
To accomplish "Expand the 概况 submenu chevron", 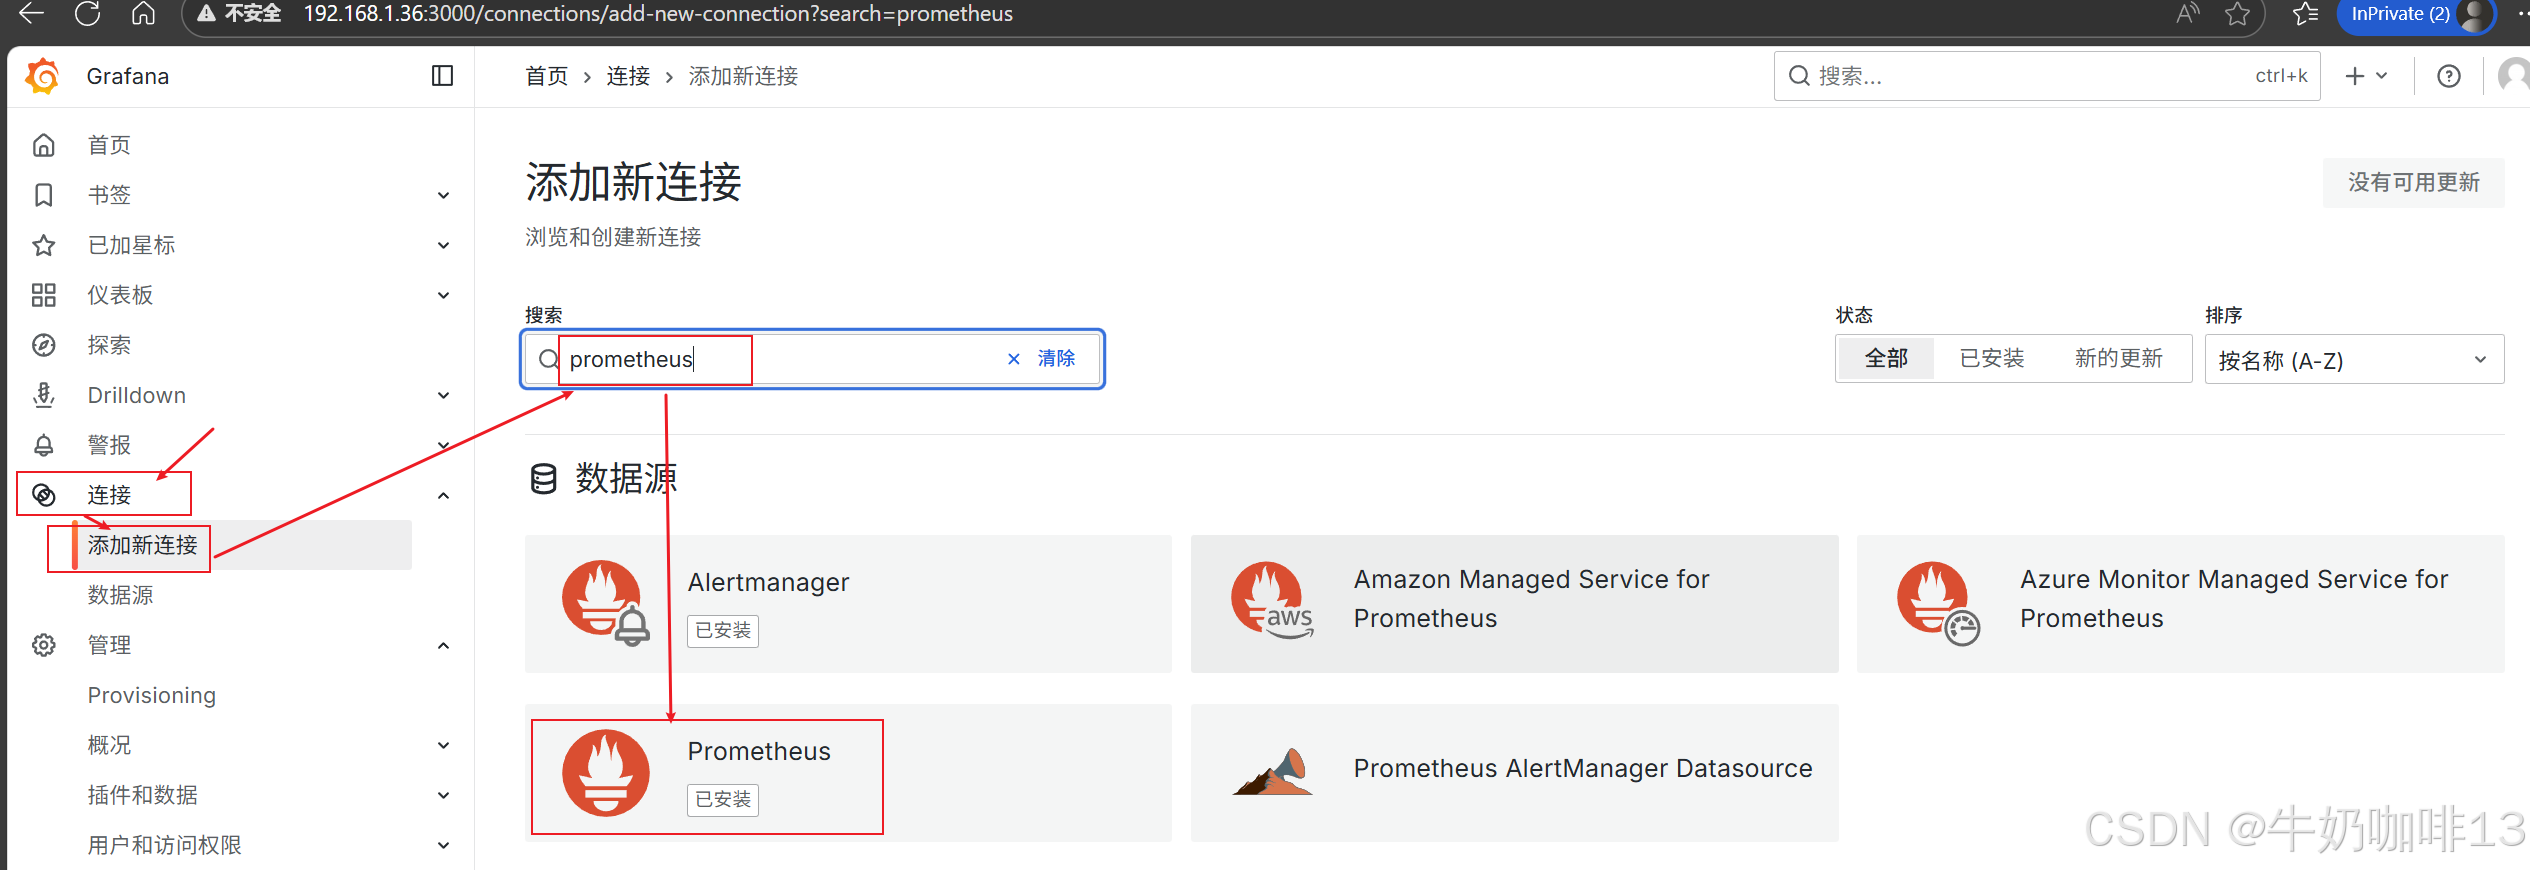I will coord(443,746).
